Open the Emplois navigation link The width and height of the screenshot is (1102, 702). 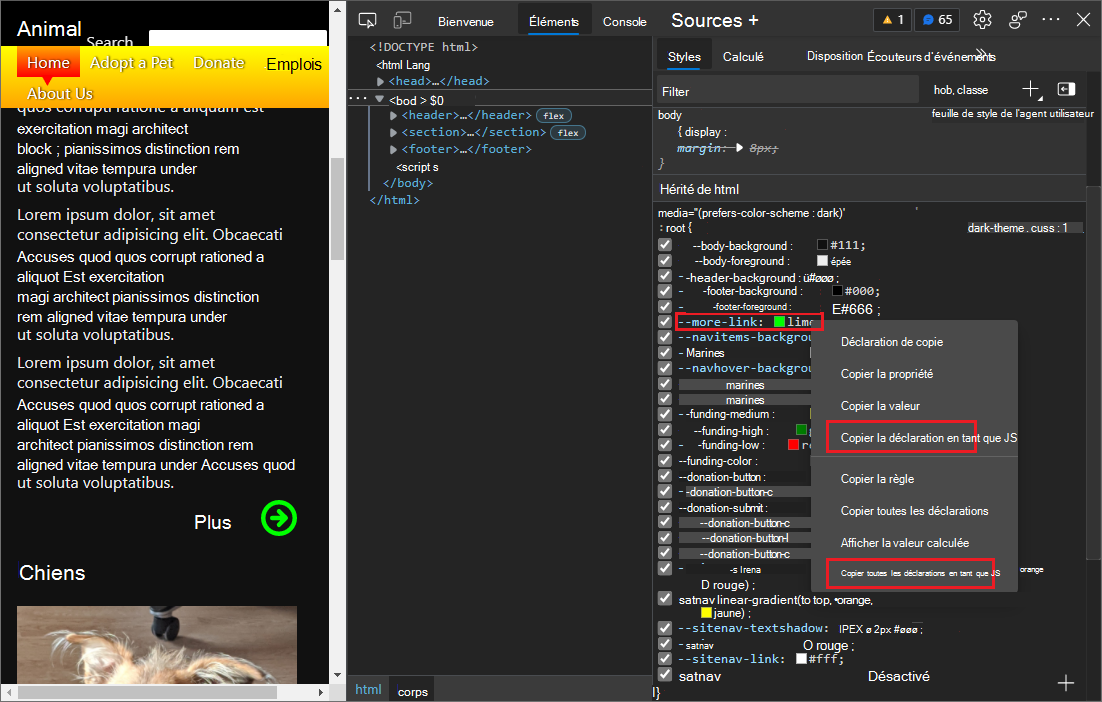[294, 64]
